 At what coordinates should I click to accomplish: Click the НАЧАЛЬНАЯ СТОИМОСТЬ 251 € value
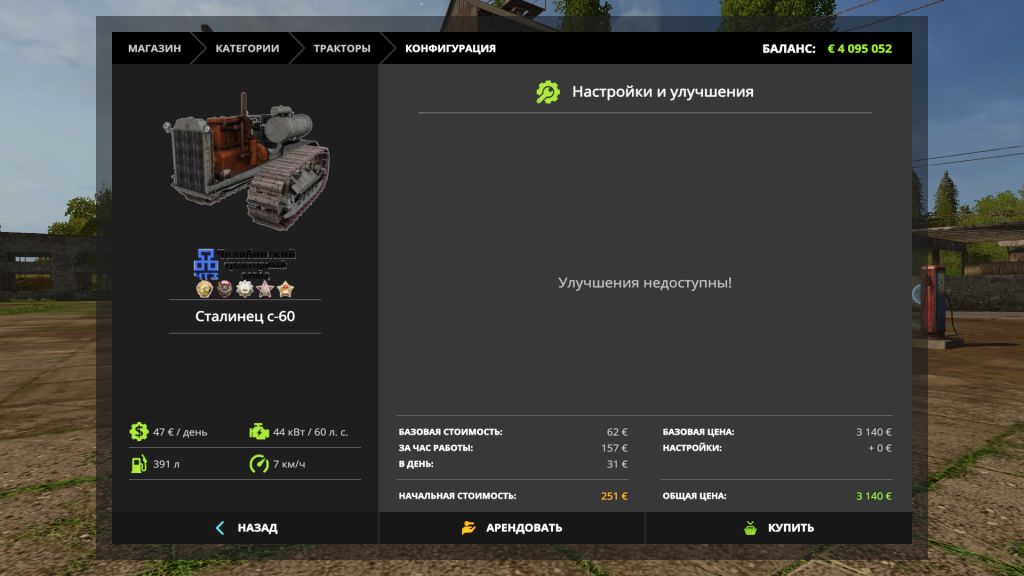(614, 496)
